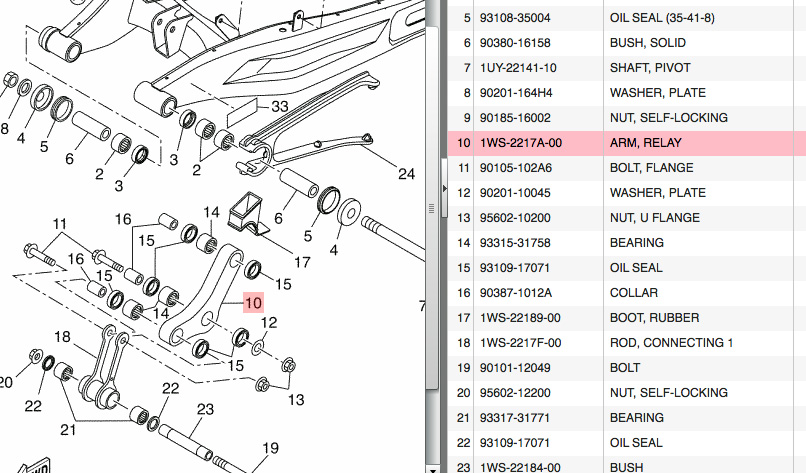This screenshot has width=806, height=473.
Task: Click callout number 13 in the diagram
Action: [x=295, y=400]
